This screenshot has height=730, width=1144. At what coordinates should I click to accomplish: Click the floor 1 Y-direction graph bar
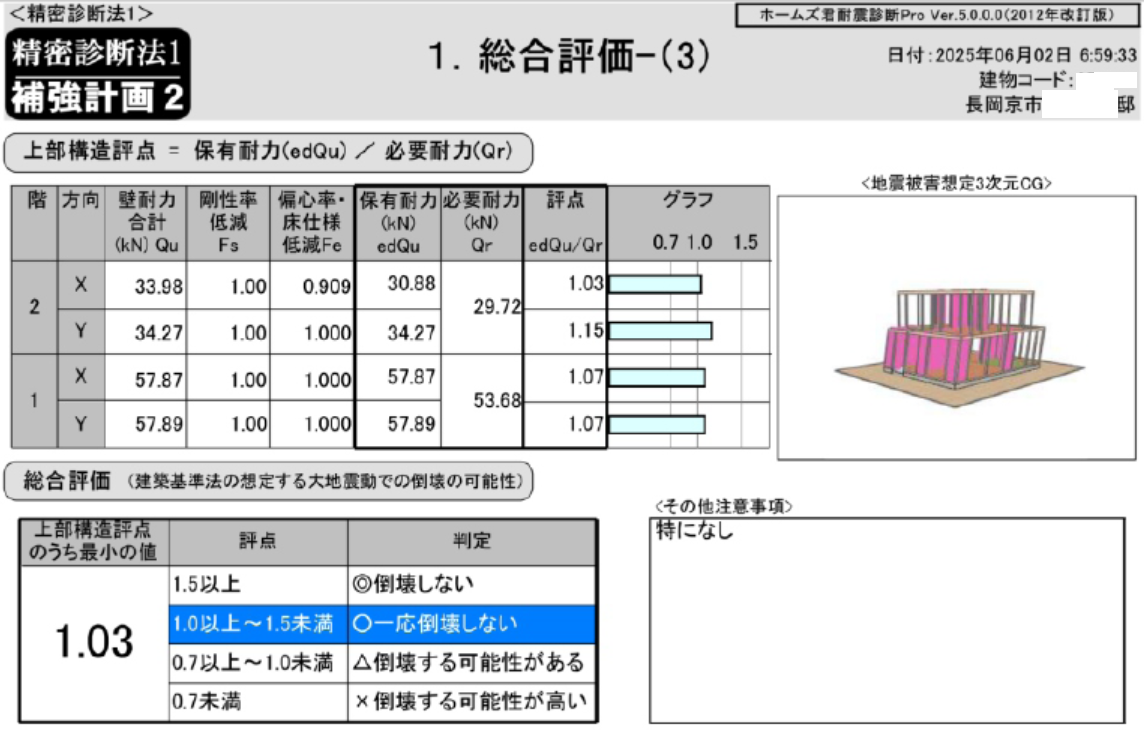coord(657,424)
